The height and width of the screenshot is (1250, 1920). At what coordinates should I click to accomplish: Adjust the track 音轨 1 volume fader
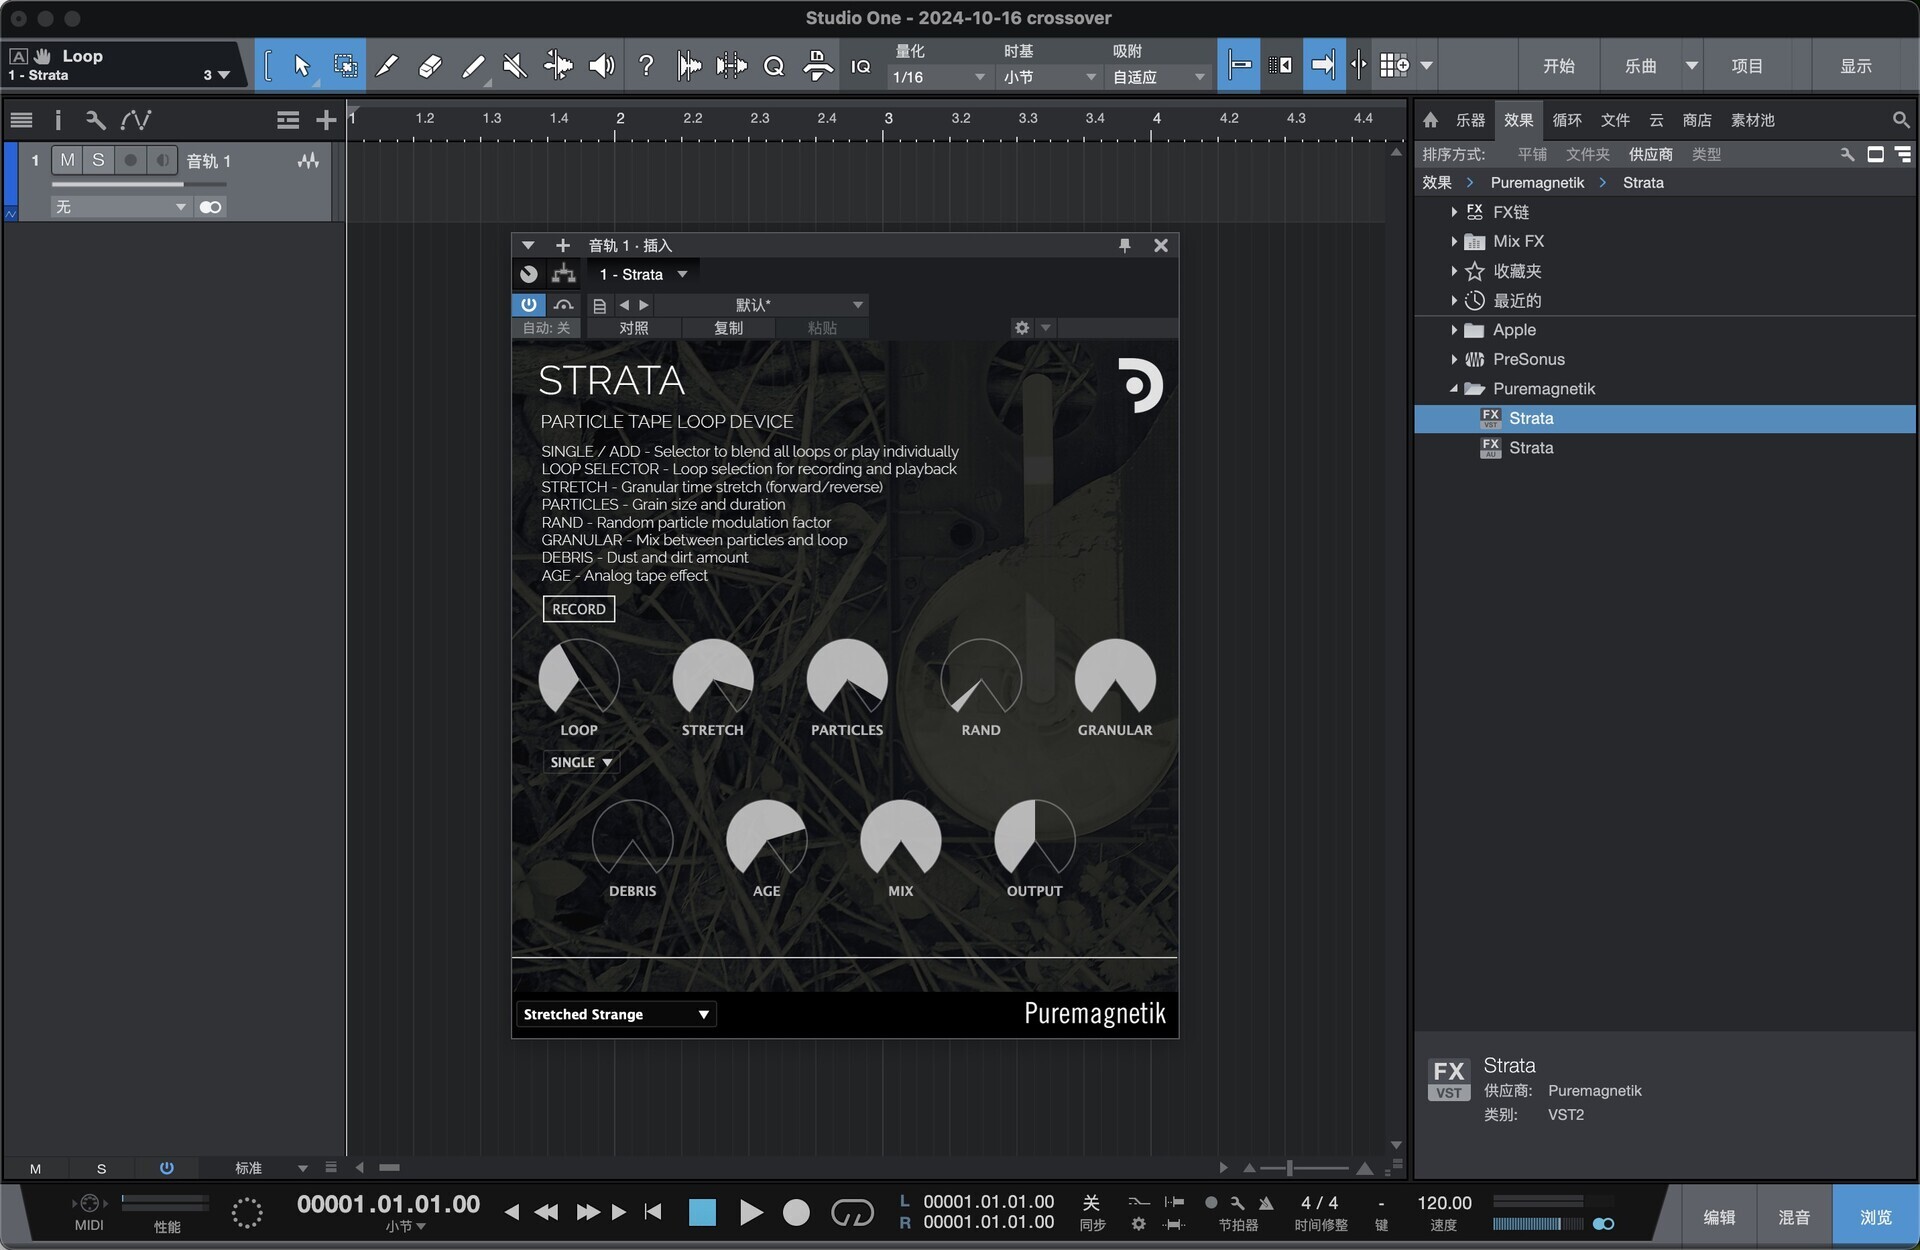click(x=139, y=184)
